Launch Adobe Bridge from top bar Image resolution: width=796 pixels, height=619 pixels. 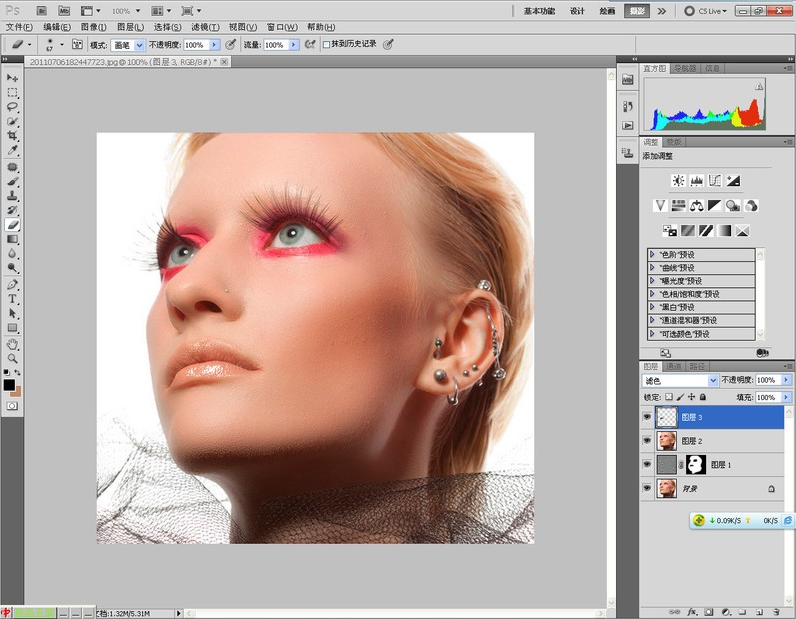point(40,10)
